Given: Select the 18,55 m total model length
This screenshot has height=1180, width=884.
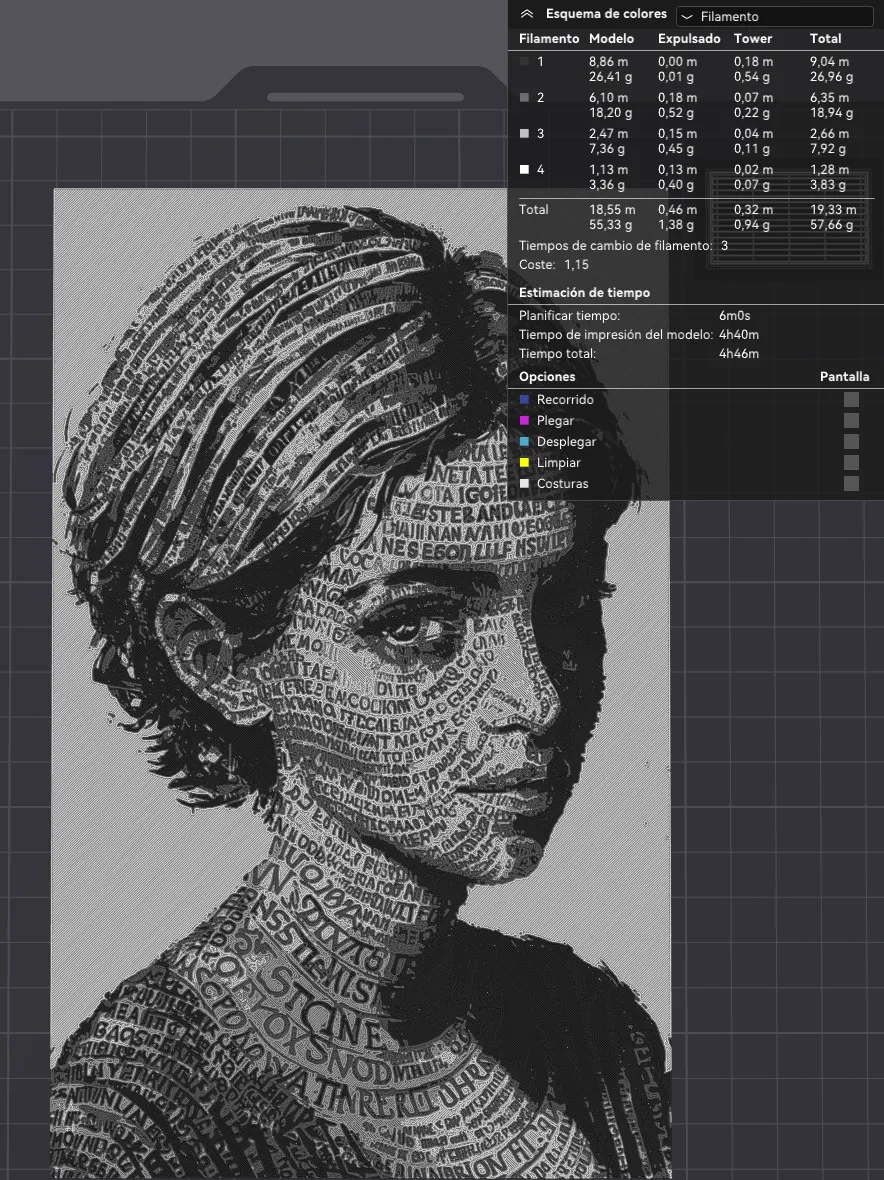Looking at the screenshot, I should (x=612, y=210).
